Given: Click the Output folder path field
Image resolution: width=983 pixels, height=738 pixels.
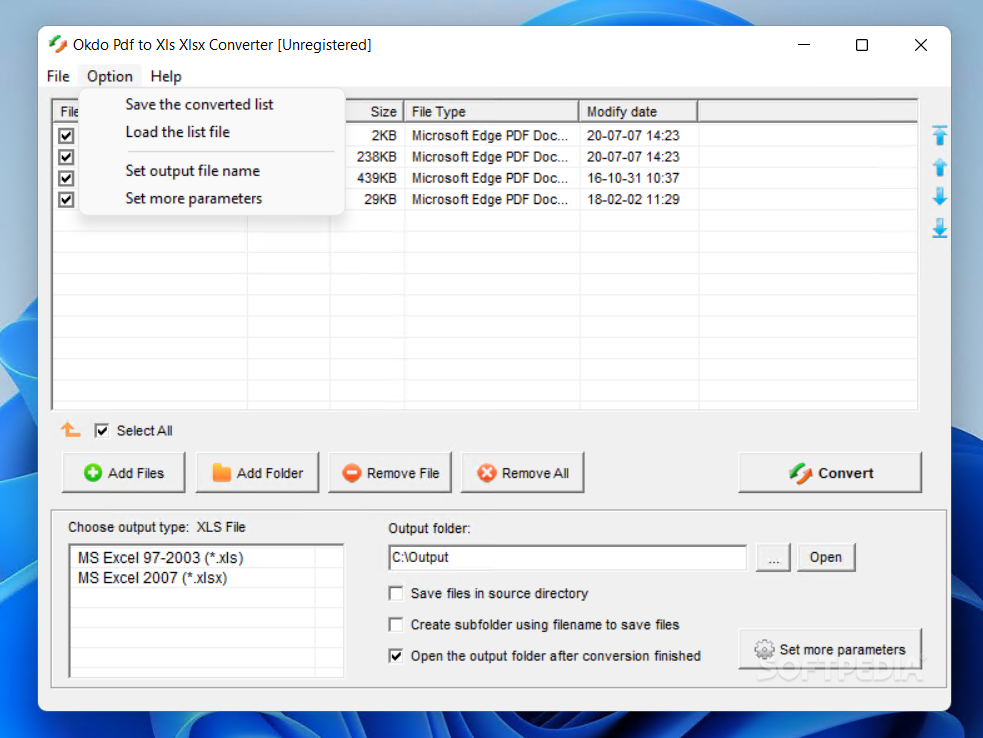Looking at the screenshot, I should coord(567,557).
